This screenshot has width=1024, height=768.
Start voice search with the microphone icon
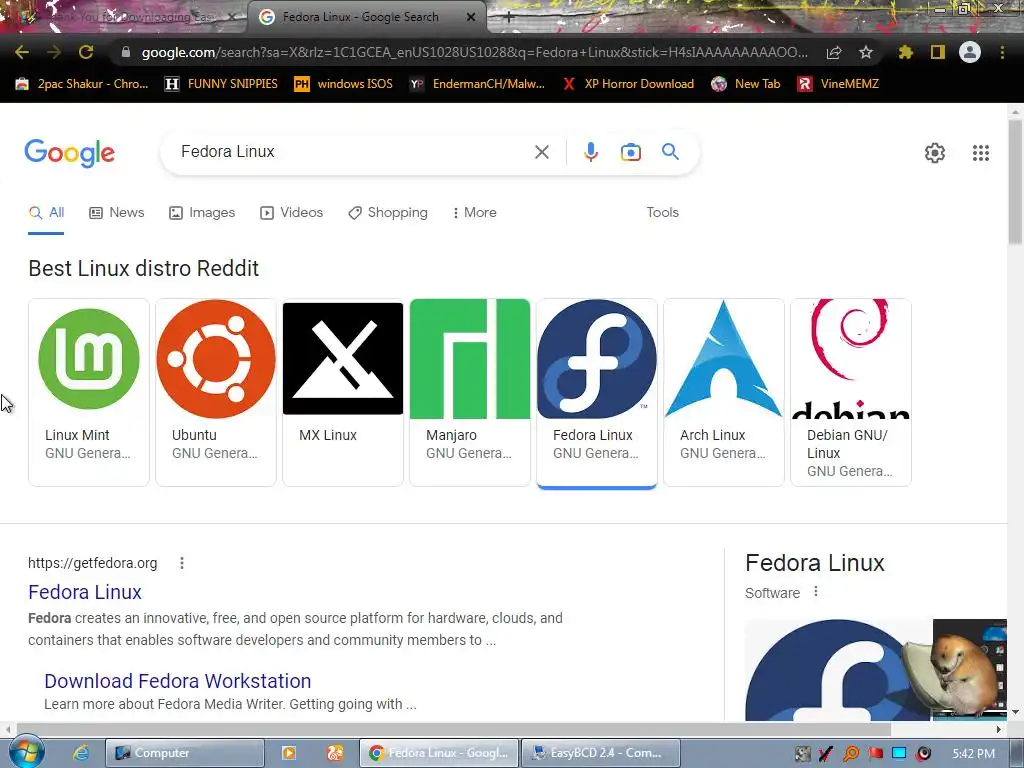click(590, 152)
